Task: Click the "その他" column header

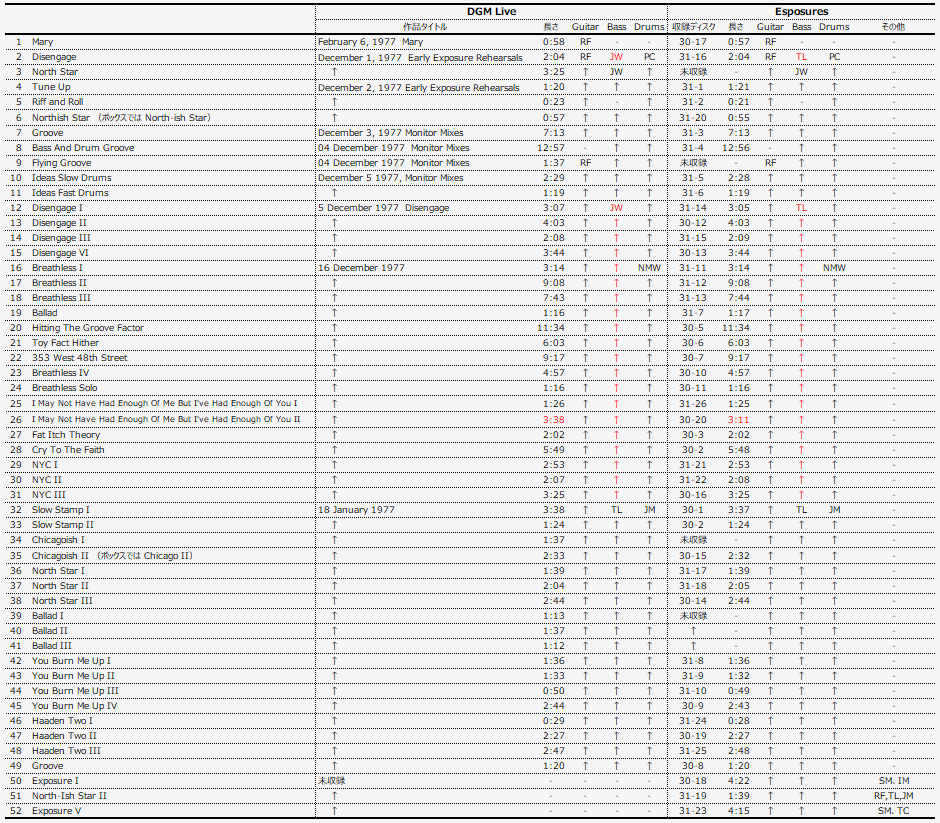Action: 893,27
